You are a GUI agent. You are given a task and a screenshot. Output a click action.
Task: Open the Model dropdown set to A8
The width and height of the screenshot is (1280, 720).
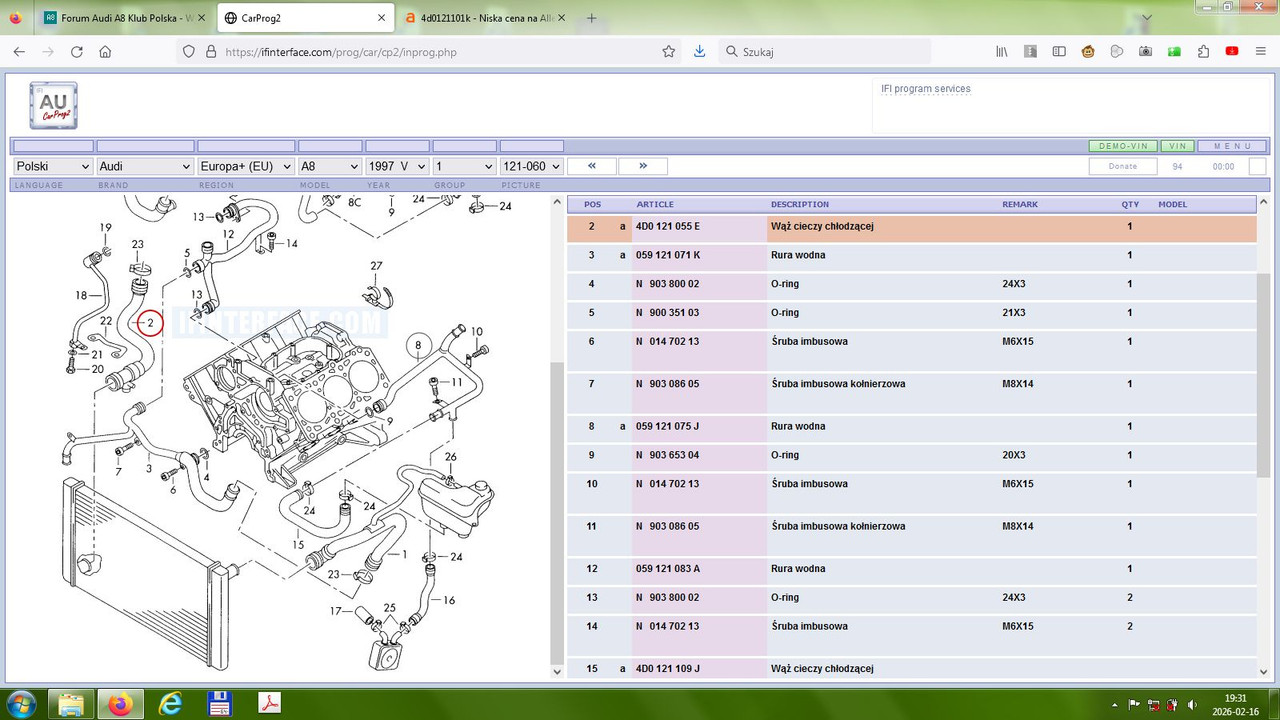click(330, 166)
